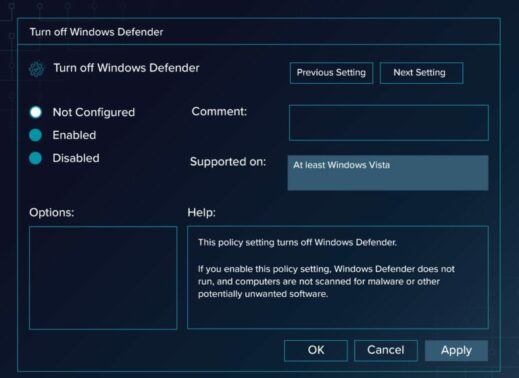Viewport: 519px width, 378px height.
Task: Click the 'Comment:' label
Action: [x=219, y=111]
